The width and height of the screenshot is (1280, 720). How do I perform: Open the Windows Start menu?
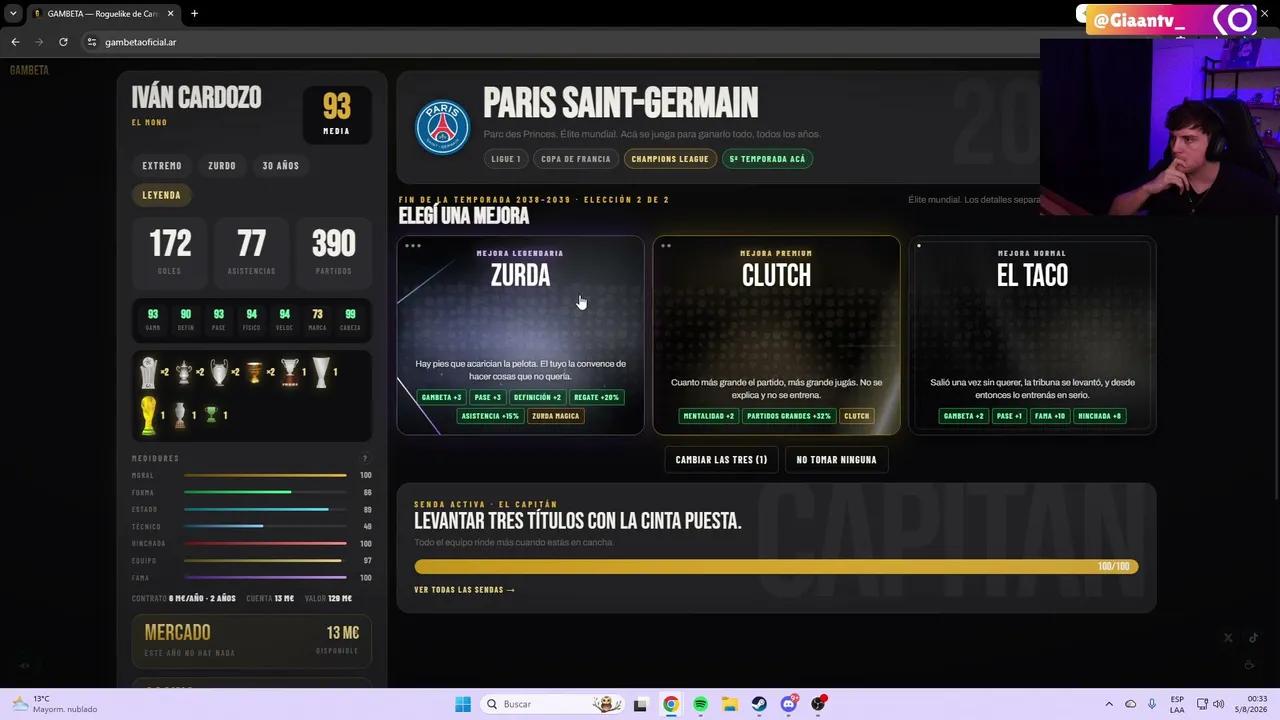(462, 704)
